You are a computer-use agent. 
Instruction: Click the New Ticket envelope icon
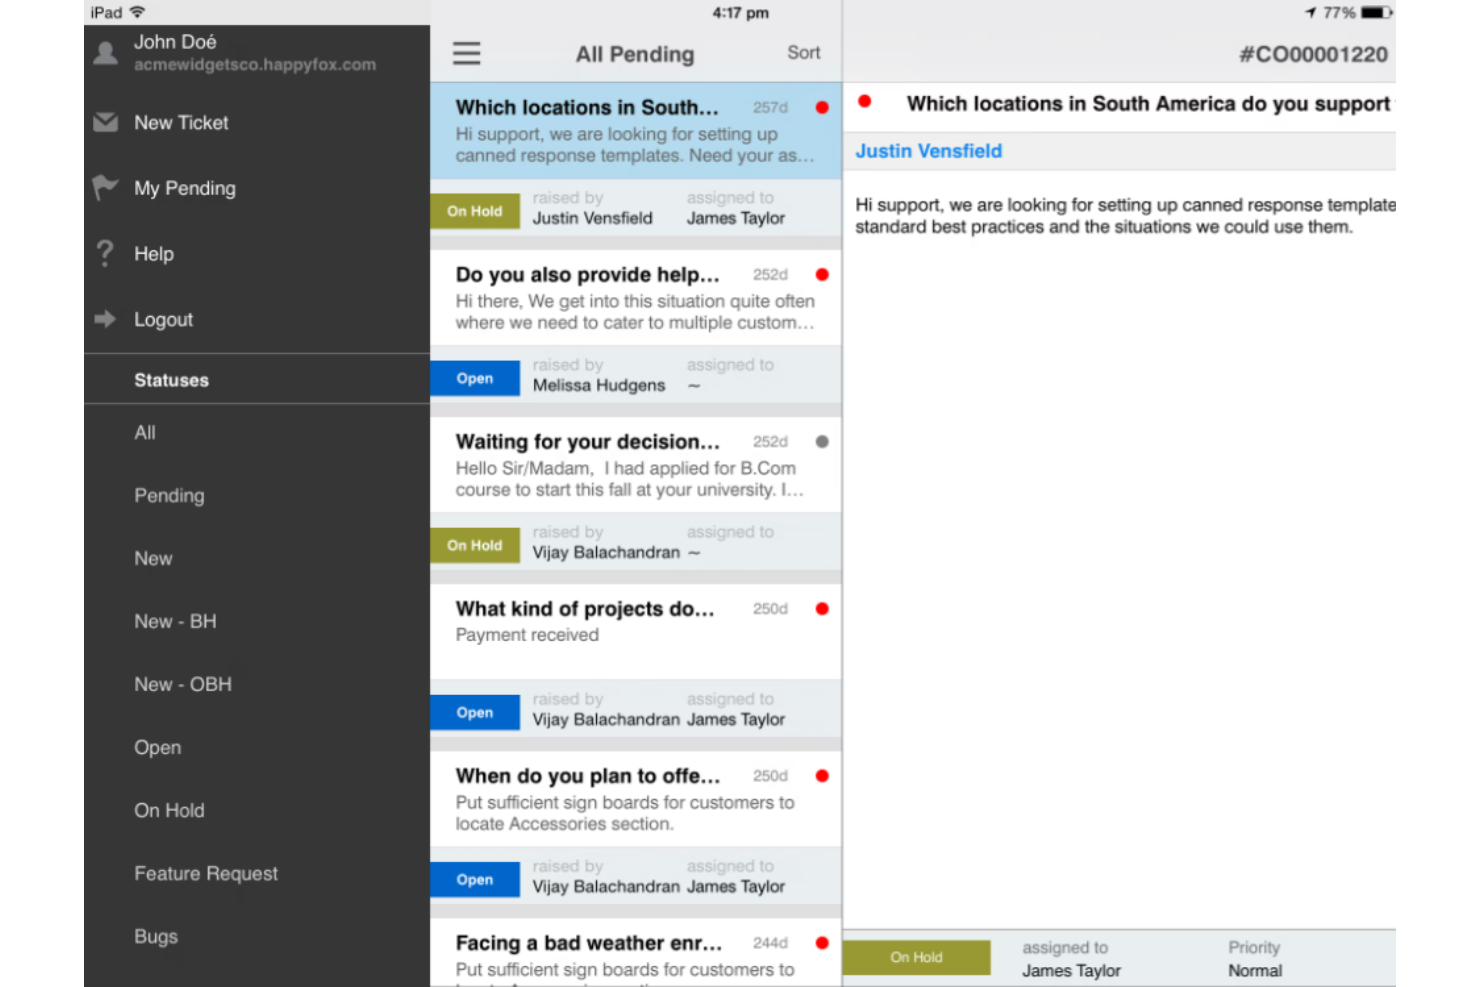pyautogui.click(x=106, y=122)
